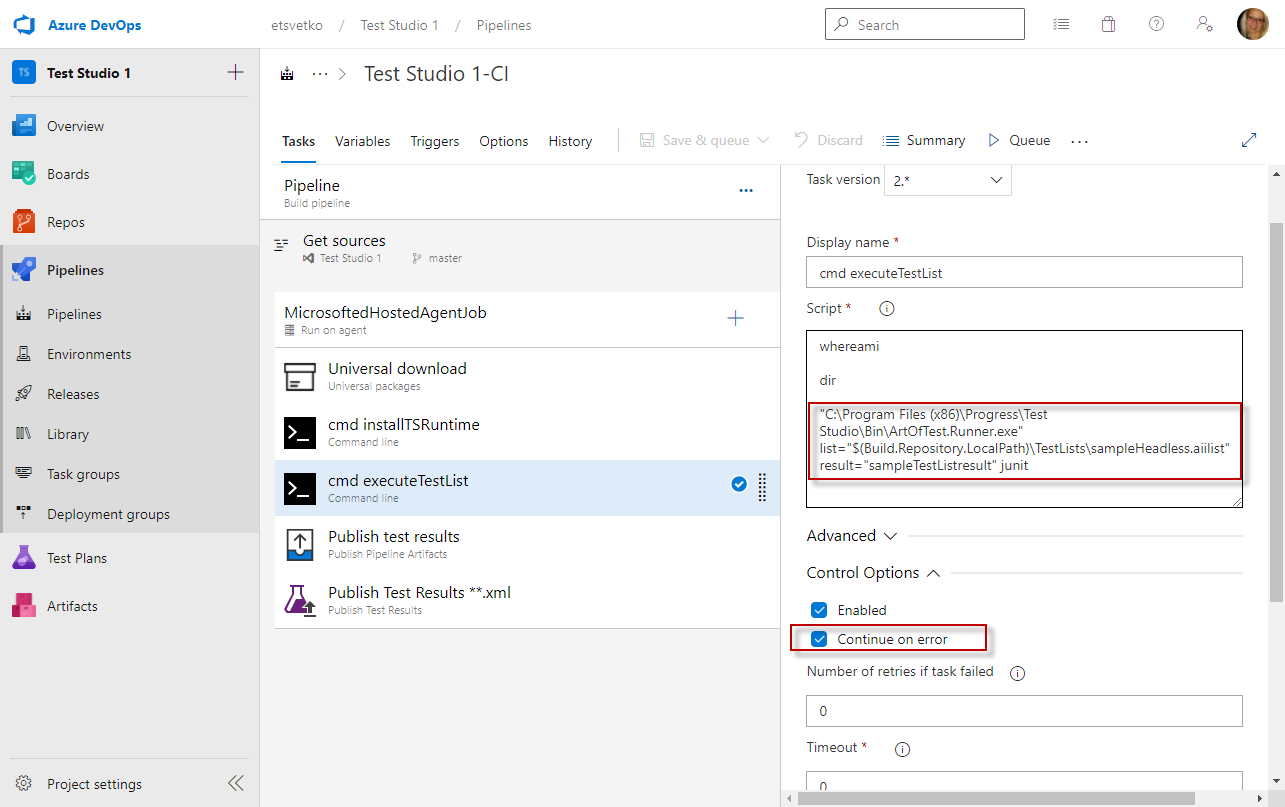Image resolution: width=1285 pixels, height=807 pixels.
Task: Click the plus icon next to Test Studio 1
Action: tap(235, 72)
